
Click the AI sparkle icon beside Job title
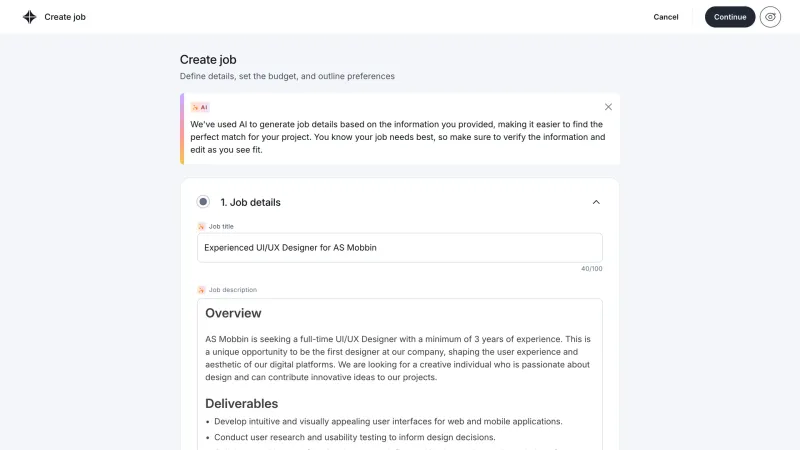coord(201,227)
